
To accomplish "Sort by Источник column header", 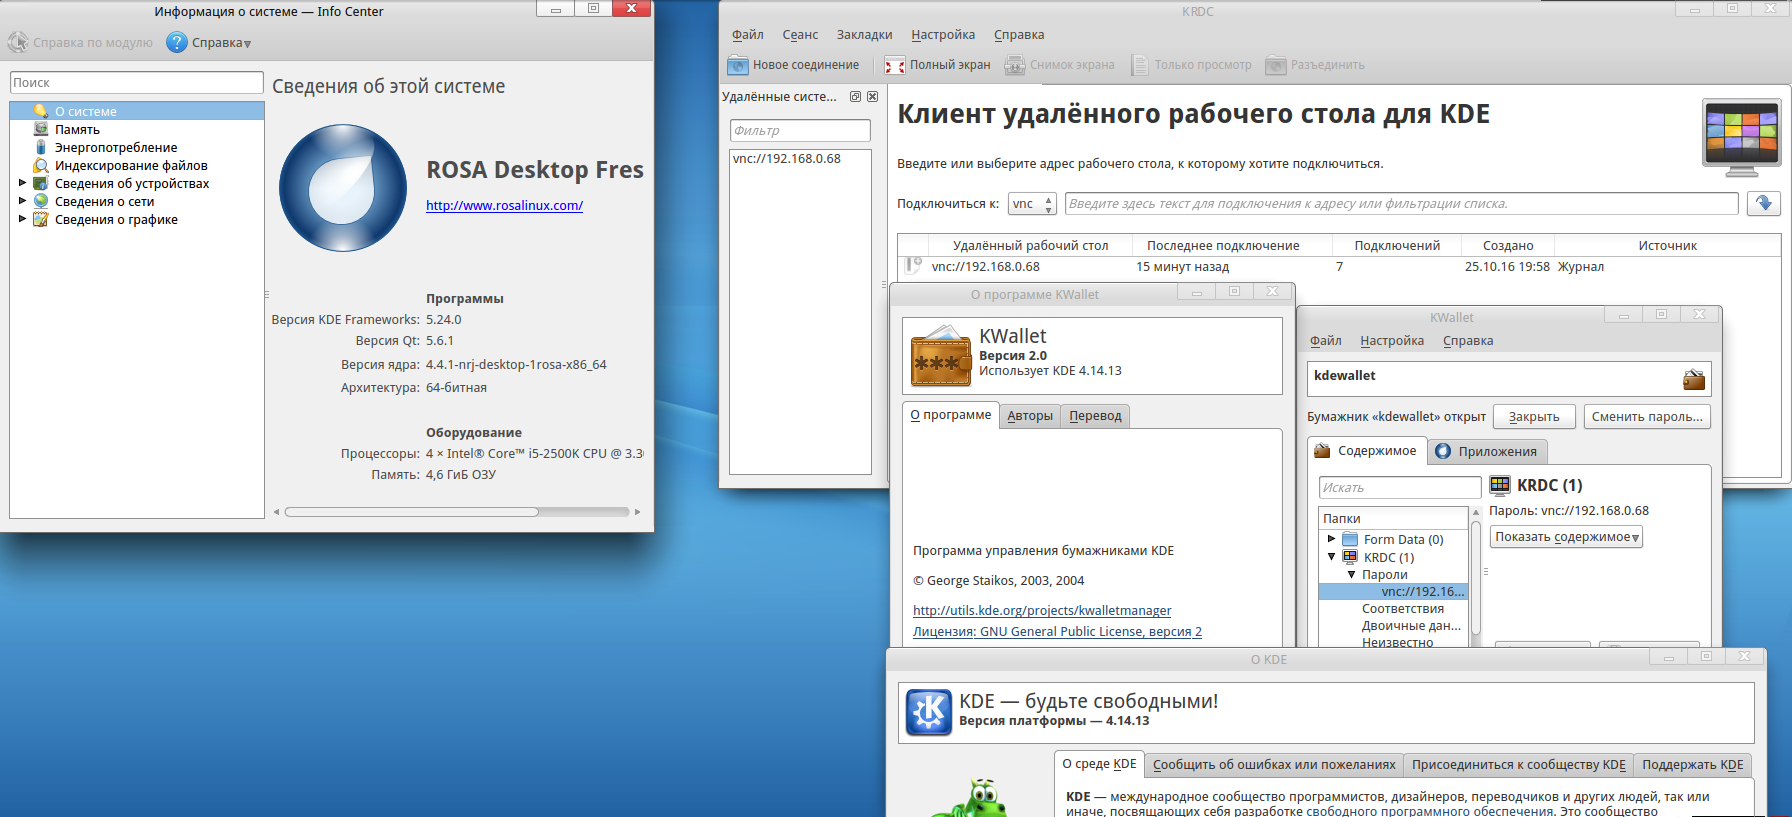I will click(1667, 246).
